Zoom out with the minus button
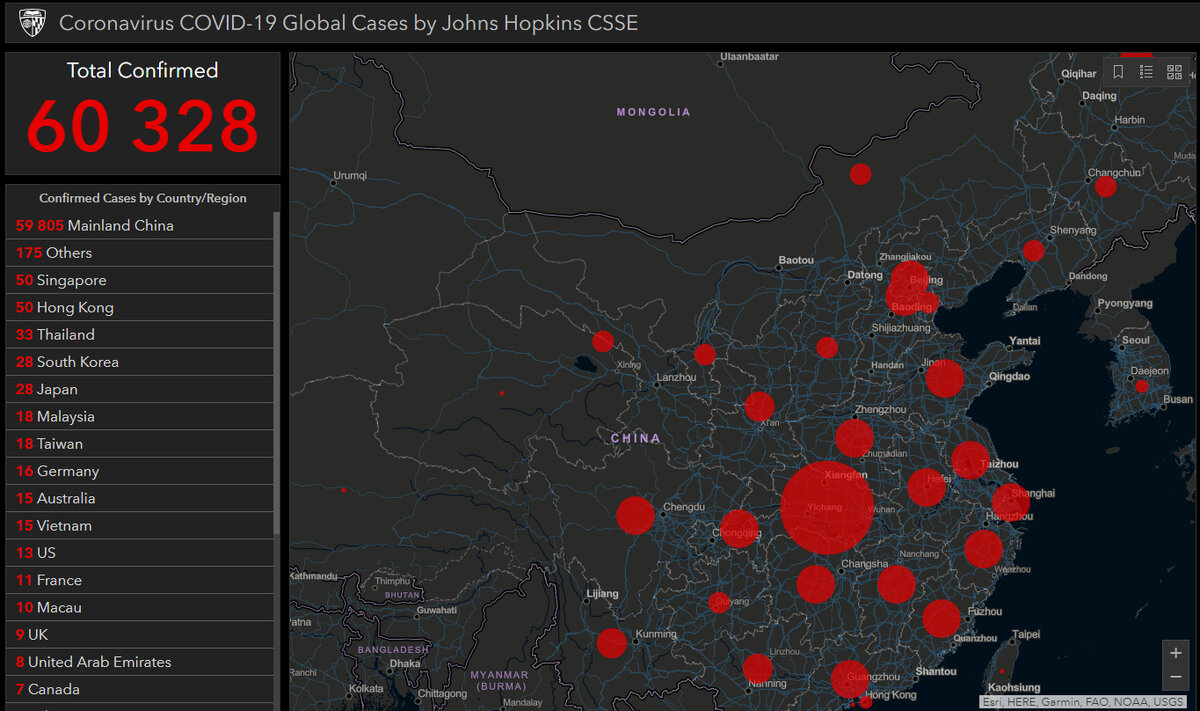This screenshot has width=1200, height=711. 1176,677
